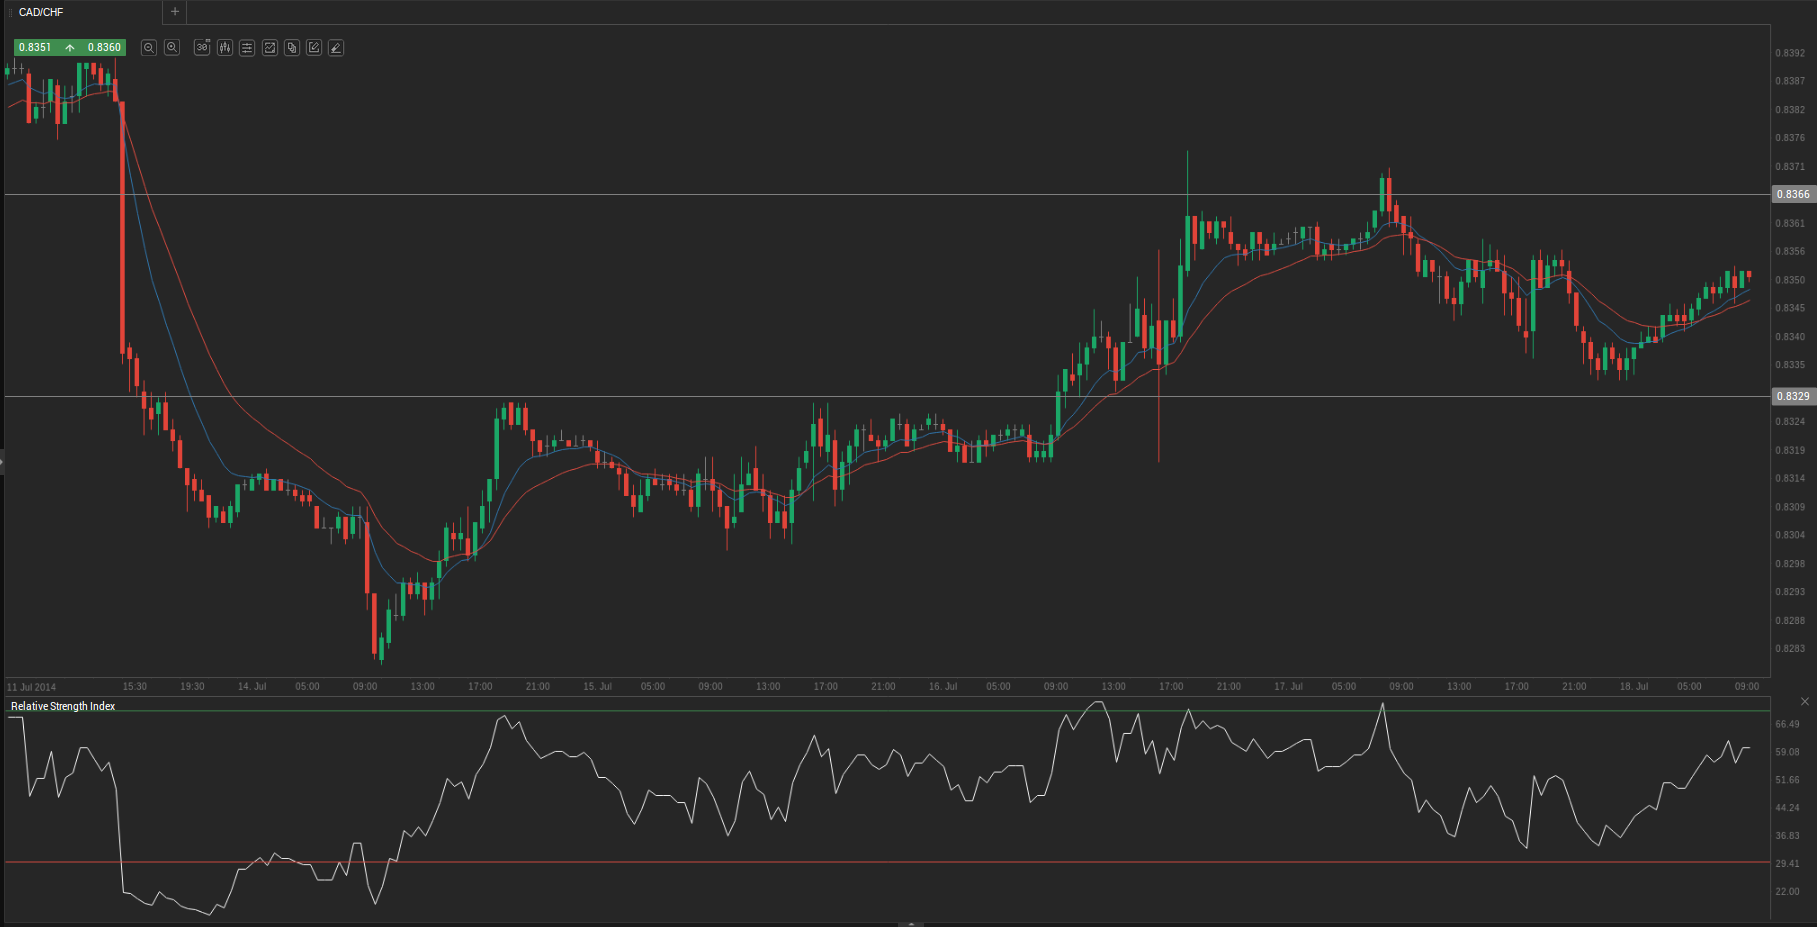
Task: Click the copy/duplicate chart icon
Action: coord(292,48)
